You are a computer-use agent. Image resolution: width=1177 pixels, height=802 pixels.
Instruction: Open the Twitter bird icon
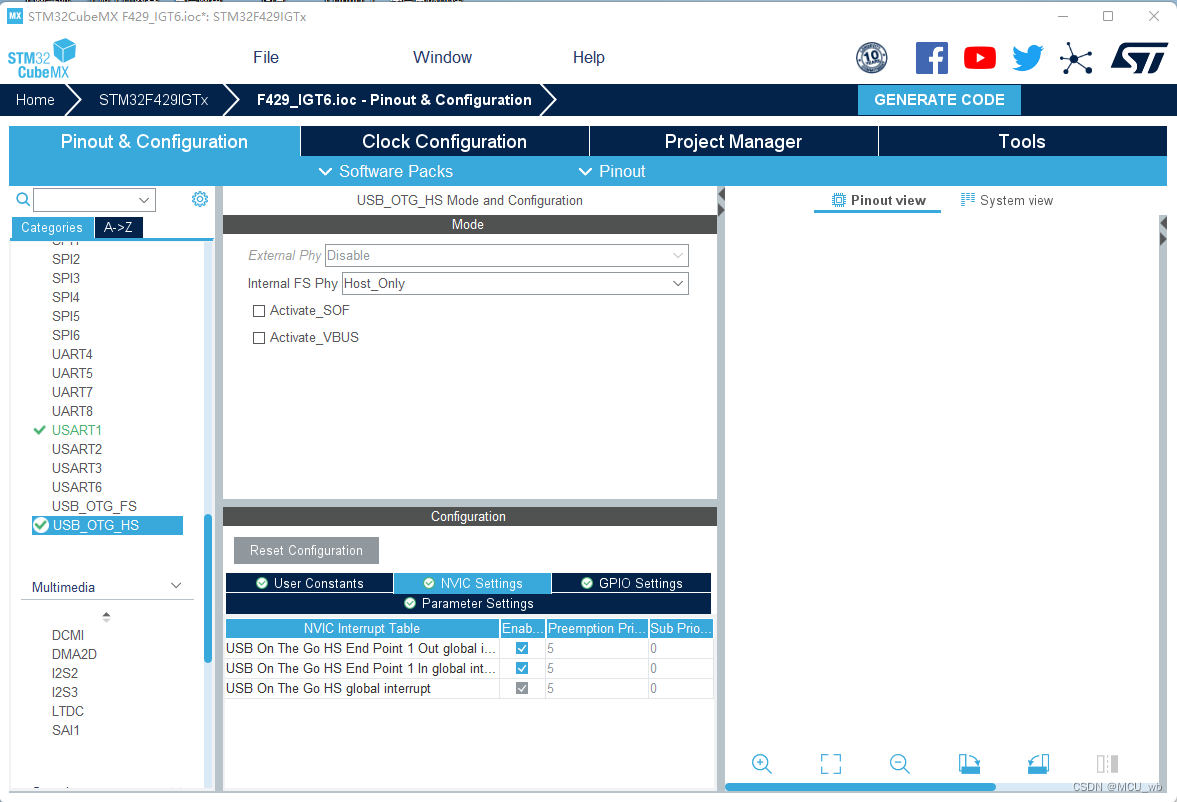(1028, 58)
